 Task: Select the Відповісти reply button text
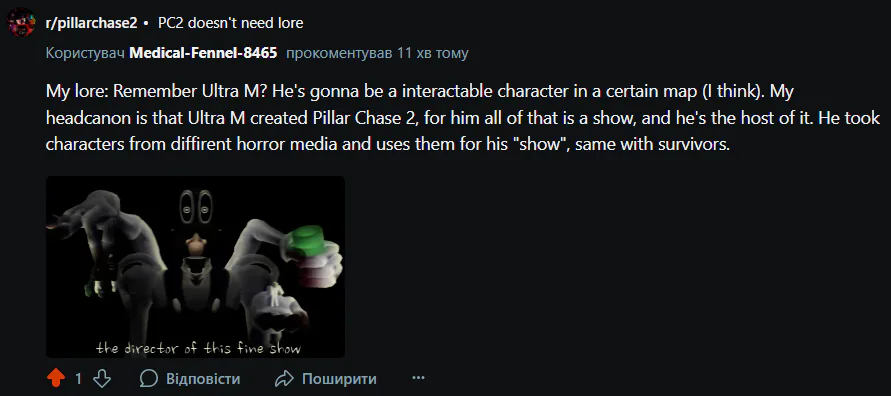point(203,379)
